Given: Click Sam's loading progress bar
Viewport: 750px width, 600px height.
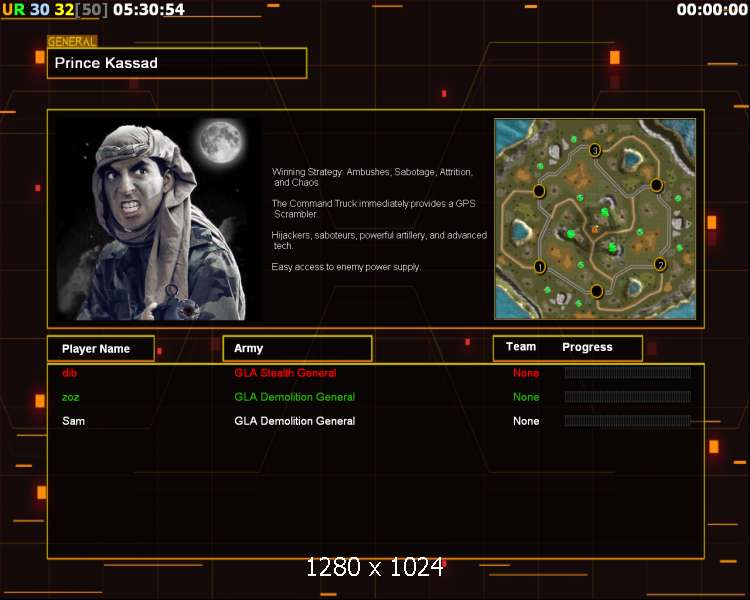Looking at the screenshot, I should (628, 421).
